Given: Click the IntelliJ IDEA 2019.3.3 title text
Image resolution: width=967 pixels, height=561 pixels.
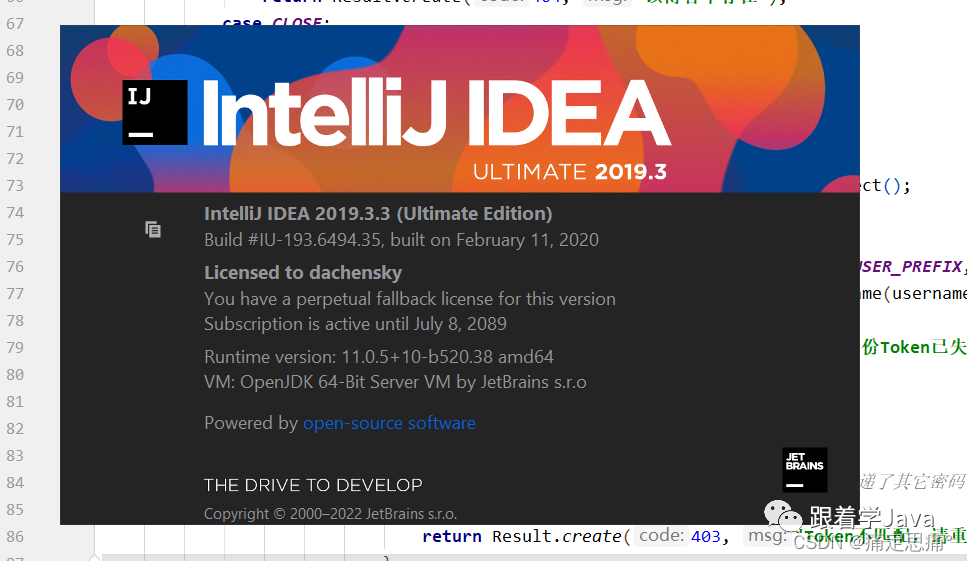Looking at the screenshot, I should pyautogui.click(x=378, y=213).
